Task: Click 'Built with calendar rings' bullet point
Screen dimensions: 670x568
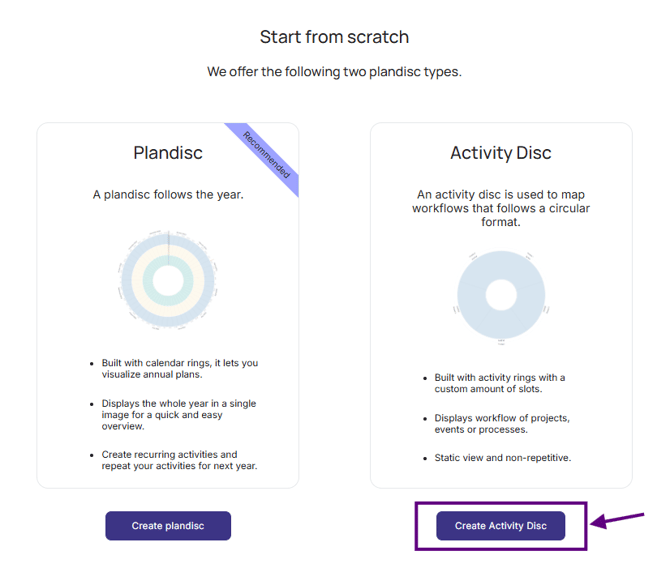Action: tap(179, 368)
